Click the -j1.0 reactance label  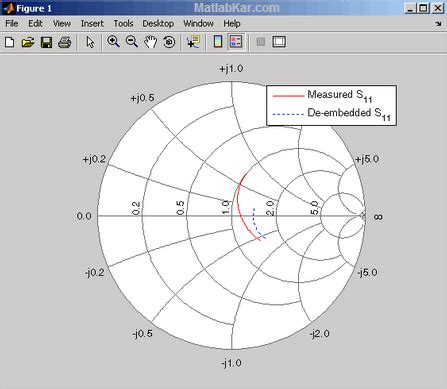[231, 363]
